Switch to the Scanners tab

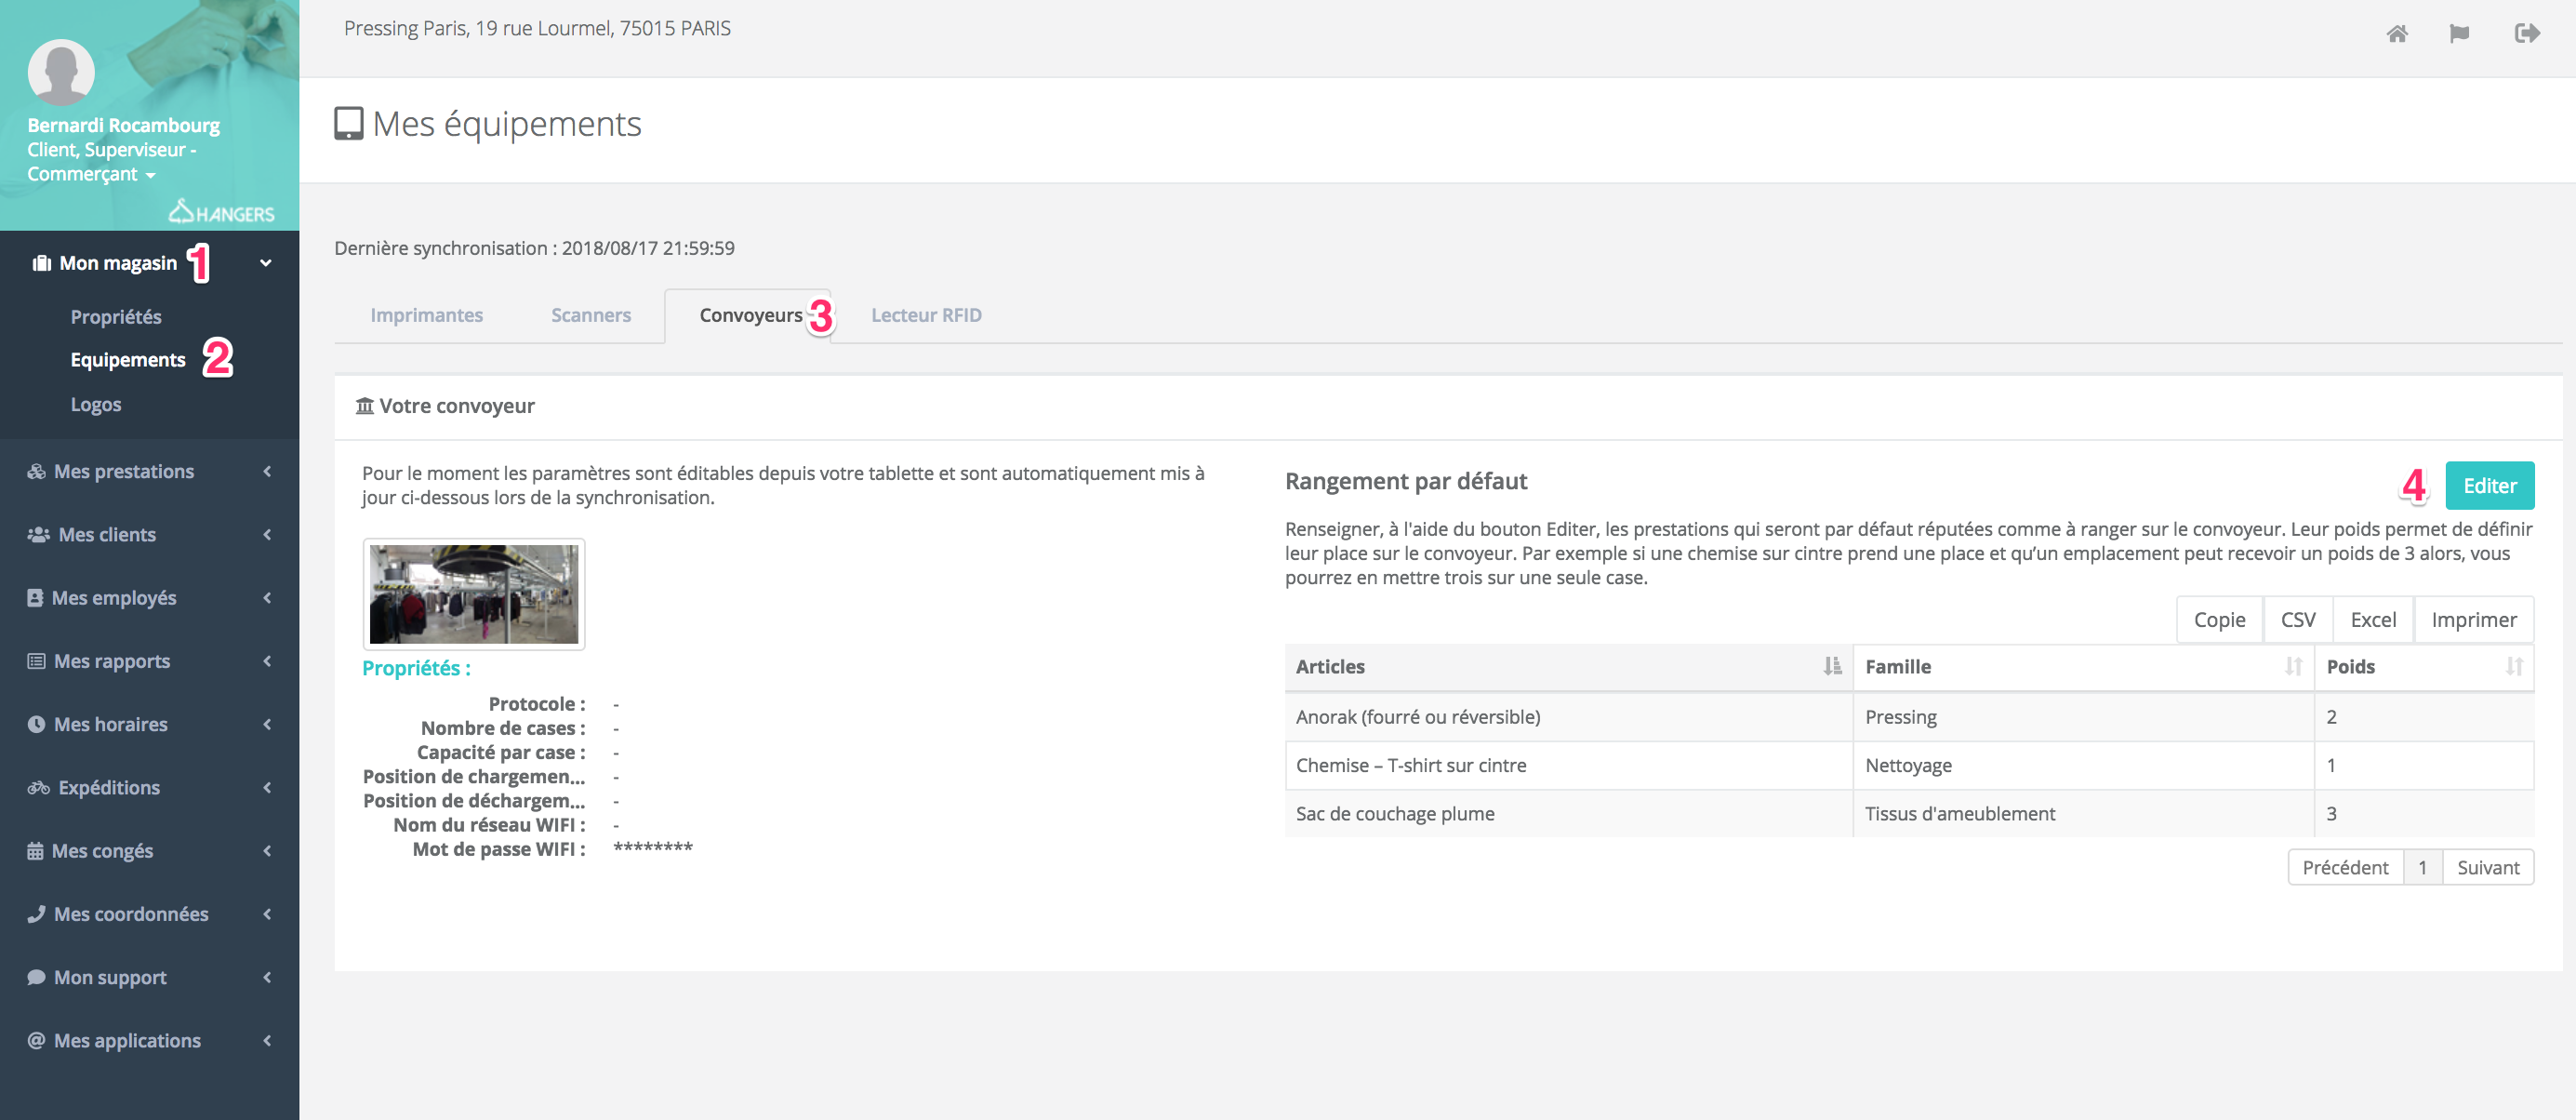point(591,315)
